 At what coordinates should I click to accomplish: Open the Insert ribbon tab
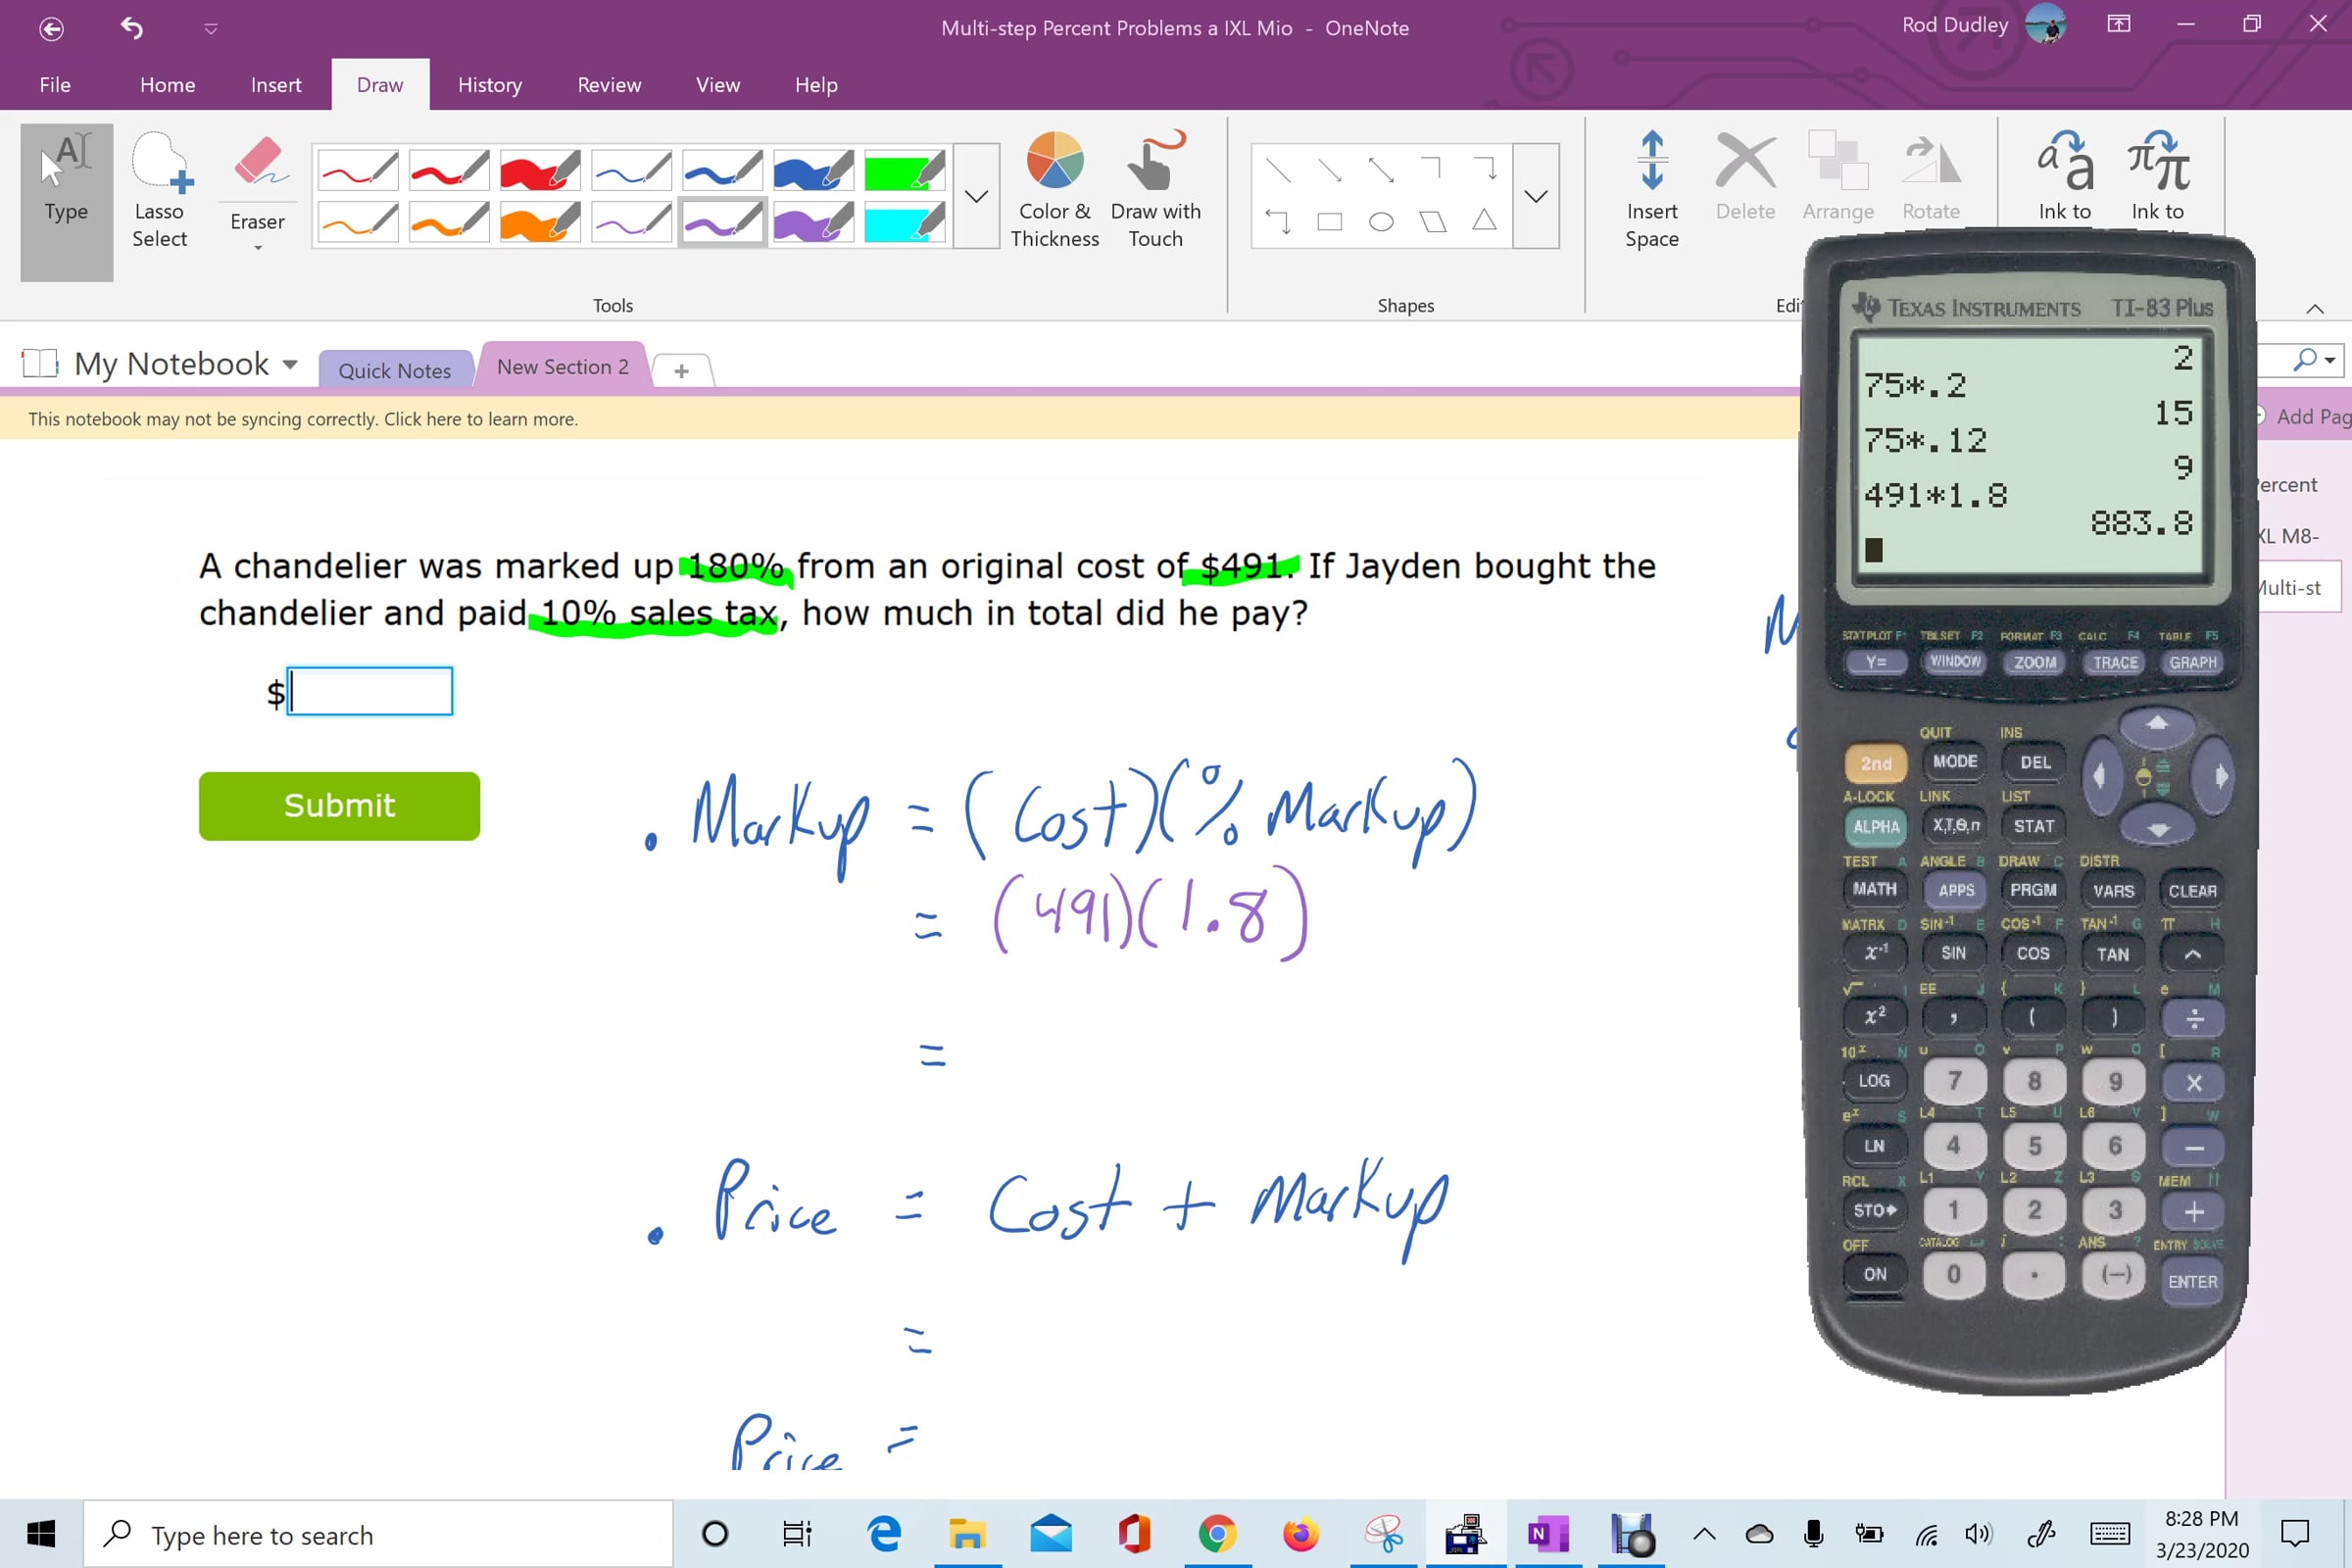click(275, 85)
